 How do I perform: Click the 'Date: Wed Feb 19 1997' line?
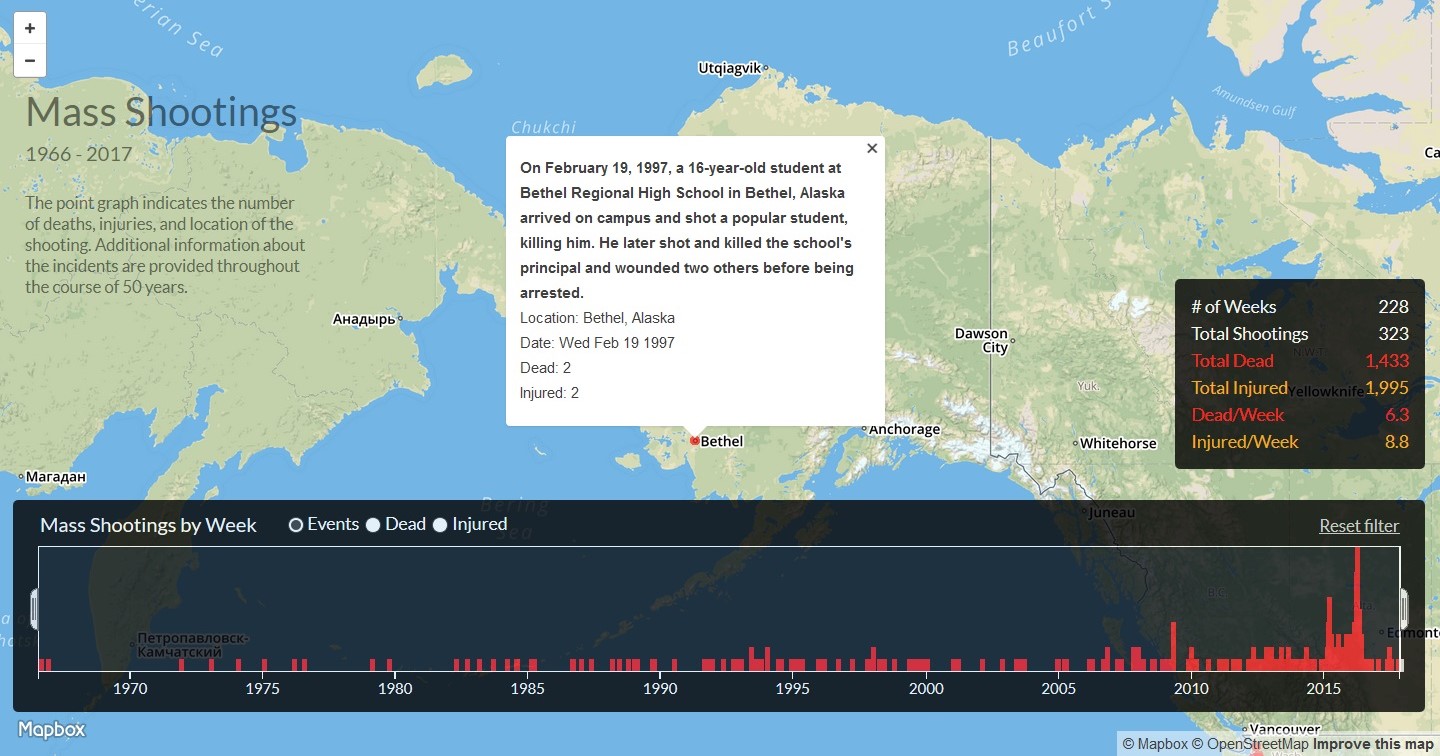(x=597, y=343)
